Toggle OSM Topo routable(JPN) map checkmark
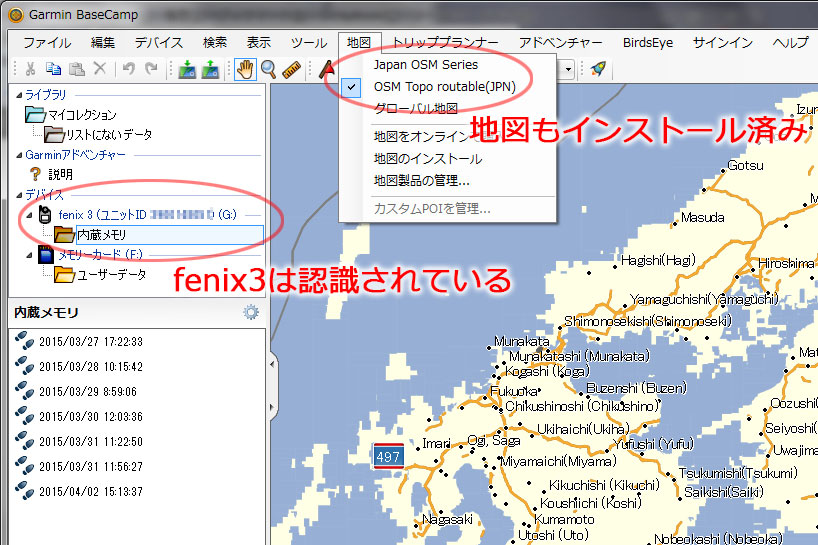The width and height of the screenshot is (818, 545). 352,87
